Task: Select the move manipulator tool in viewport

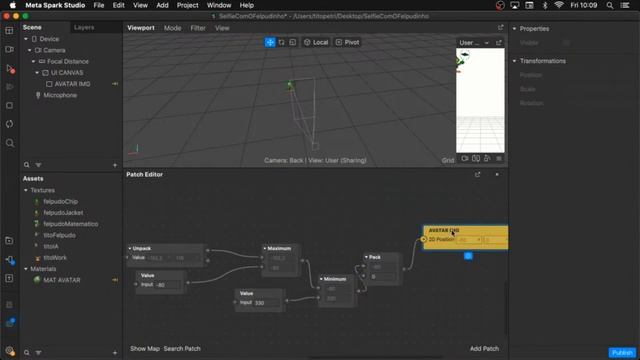Action: tap(270, 42)
